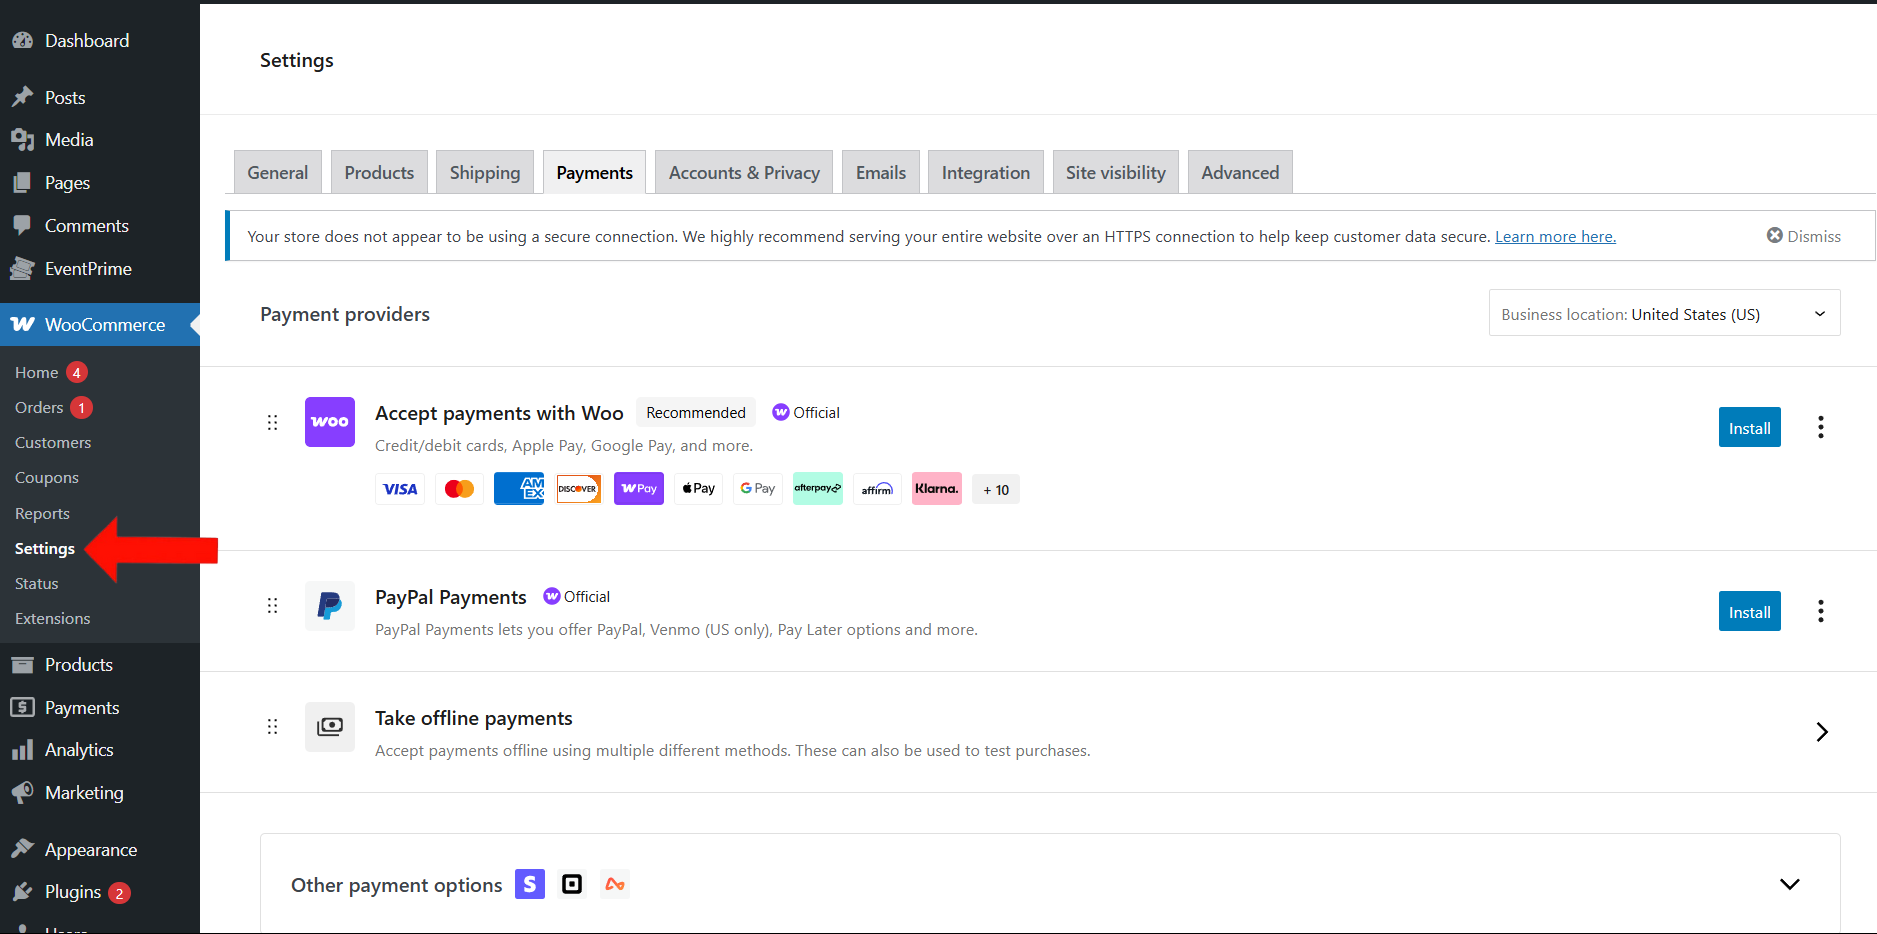This screenshot has width=1877, height=934.
Task: Install Woo payments provider
Action: 1750,428
